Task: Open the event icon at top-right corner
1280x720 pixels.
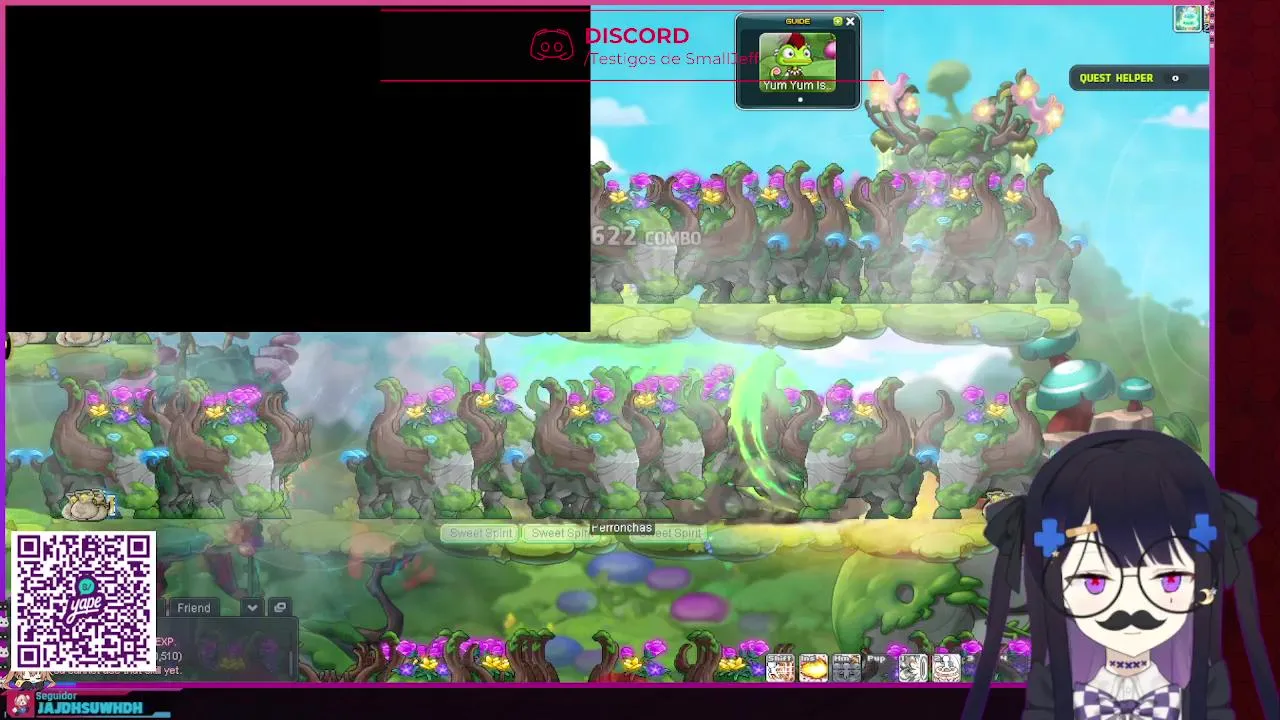Action: (1187, 18)
